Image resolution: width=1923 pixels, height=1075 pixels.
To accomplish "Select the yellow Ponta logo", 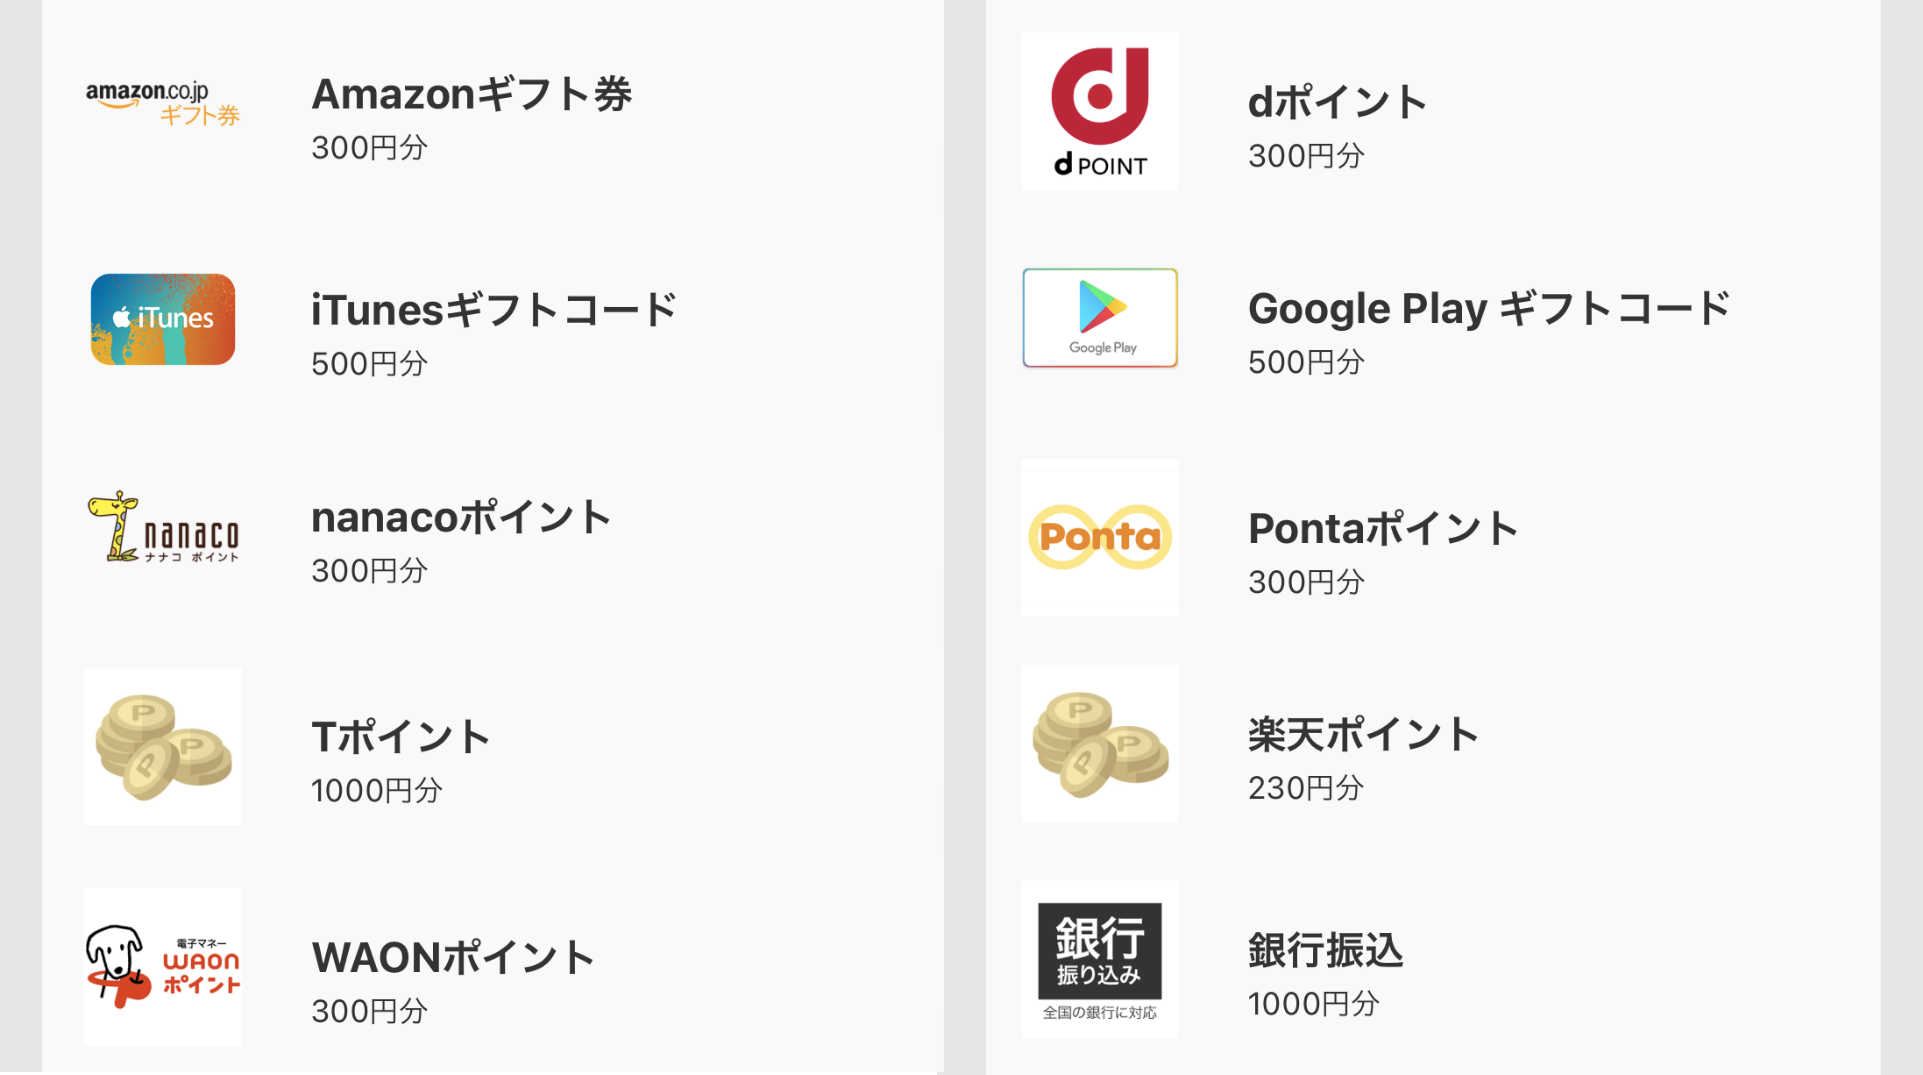I will point(1100,537).
